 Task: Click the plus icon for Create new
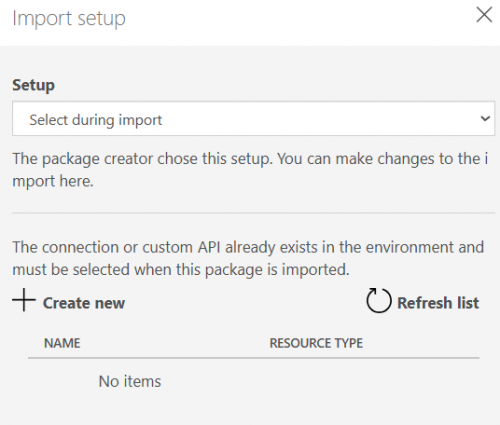pos(24,300)
